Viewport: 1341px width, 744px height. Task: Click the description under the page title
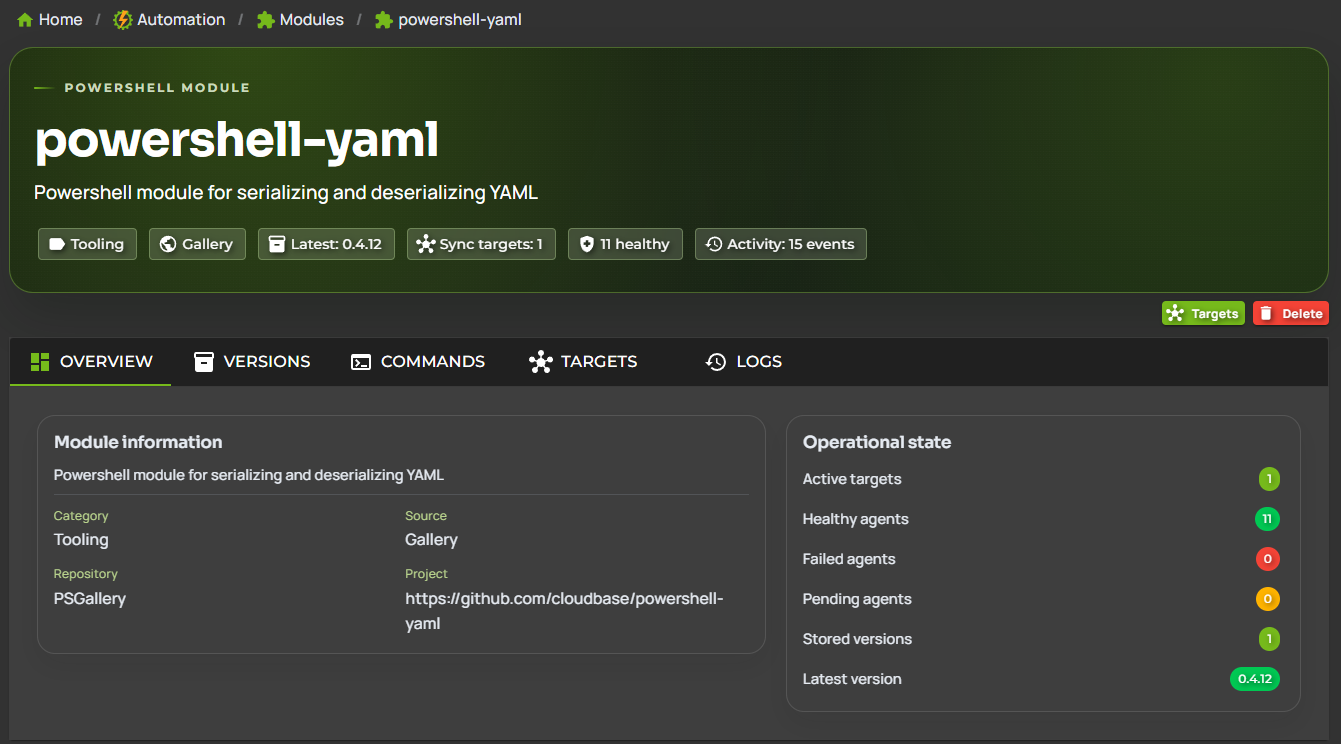tap(286, 192)
